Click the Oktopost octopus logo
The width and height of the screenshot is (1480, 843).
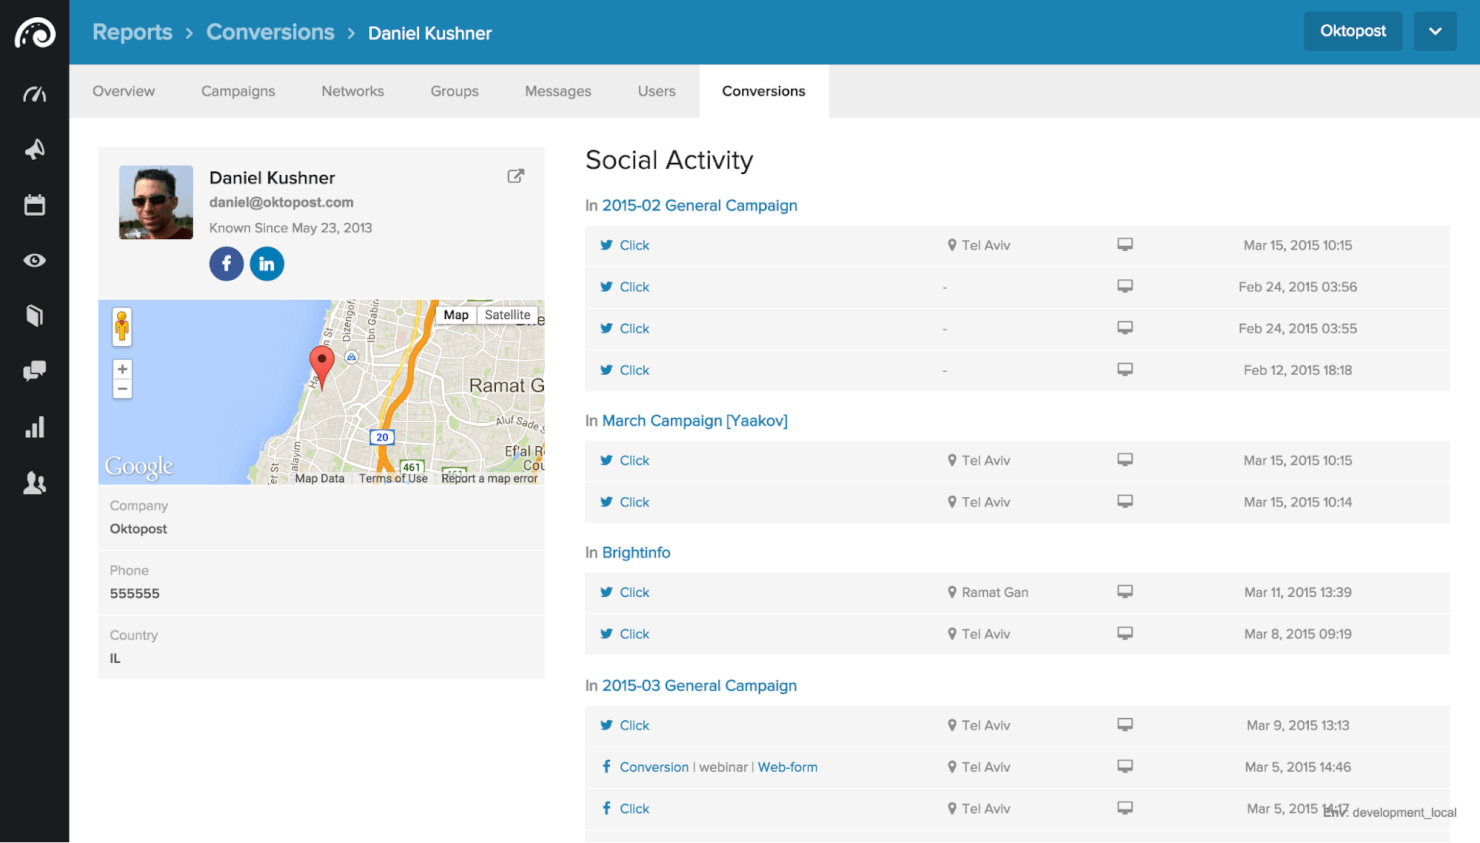[34, 31]
